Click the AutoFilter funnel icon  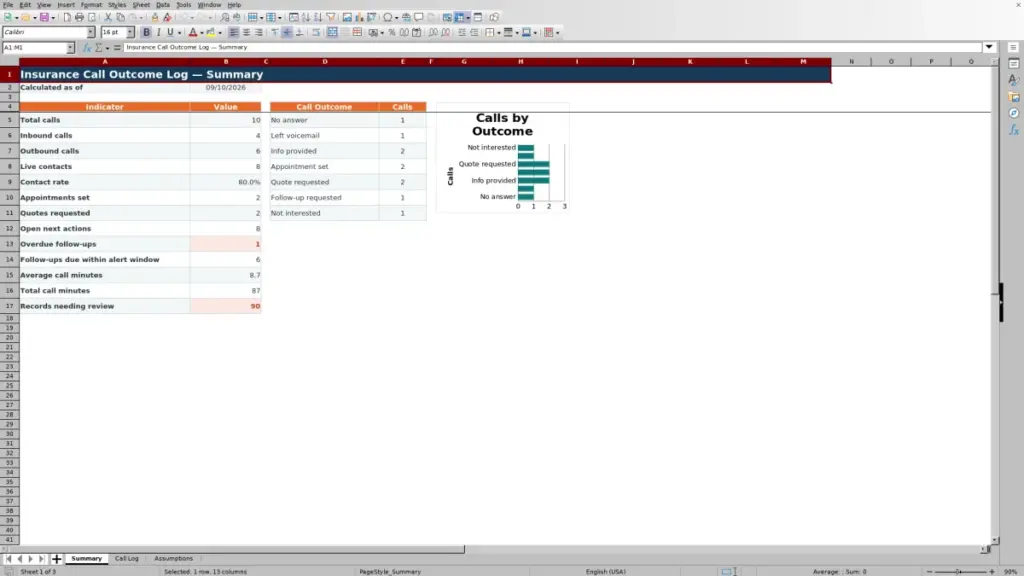point(331,18)
